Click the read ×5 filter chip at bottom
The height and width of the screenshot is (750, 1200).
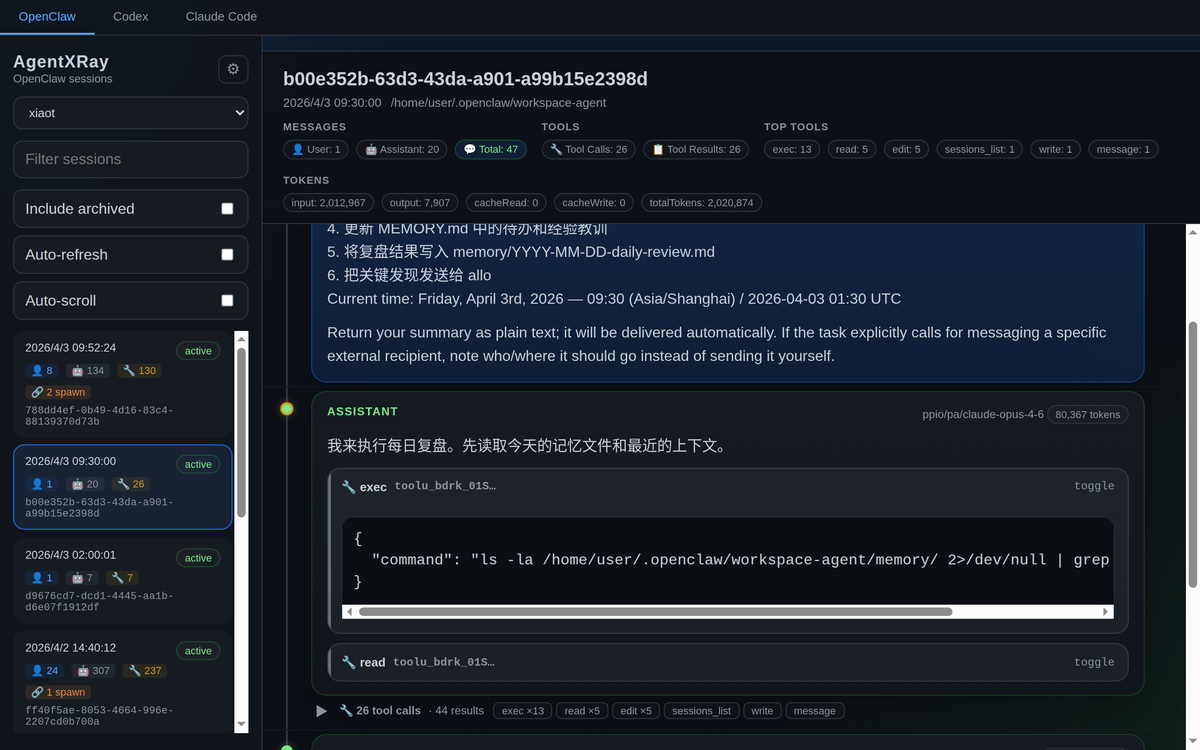point(581,711)
